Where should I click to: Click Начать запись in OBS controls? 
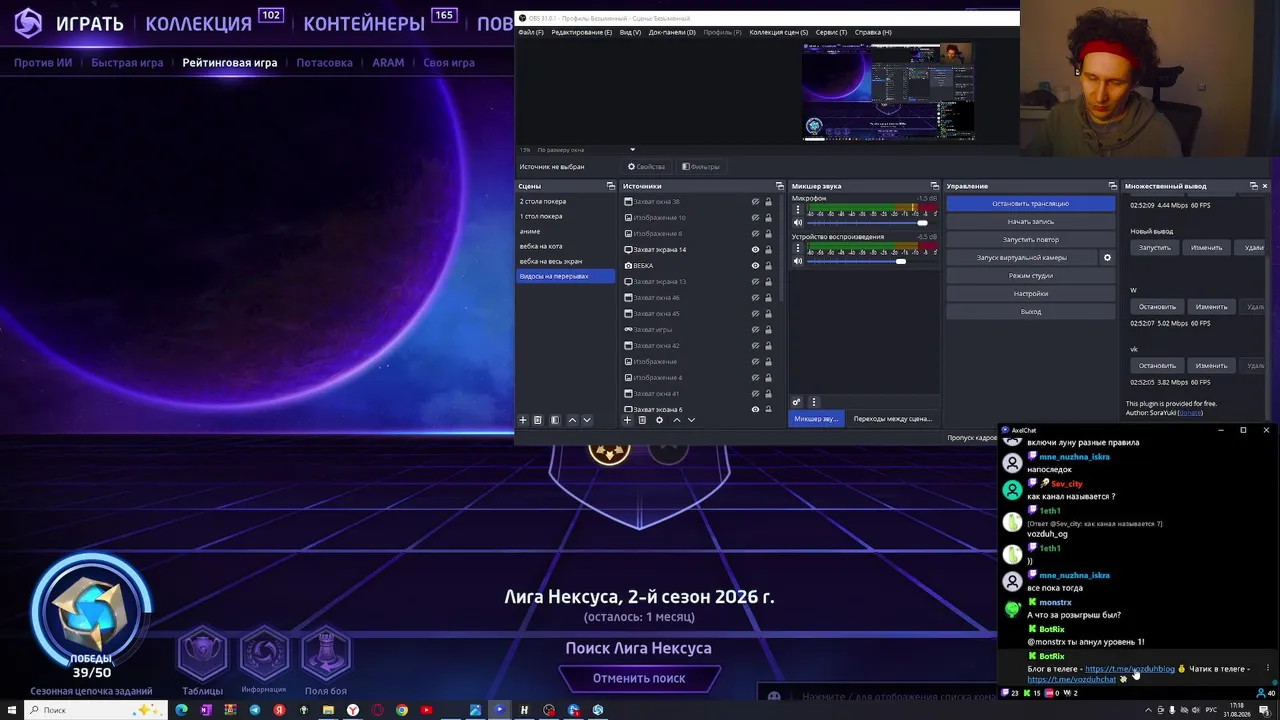1031,222
